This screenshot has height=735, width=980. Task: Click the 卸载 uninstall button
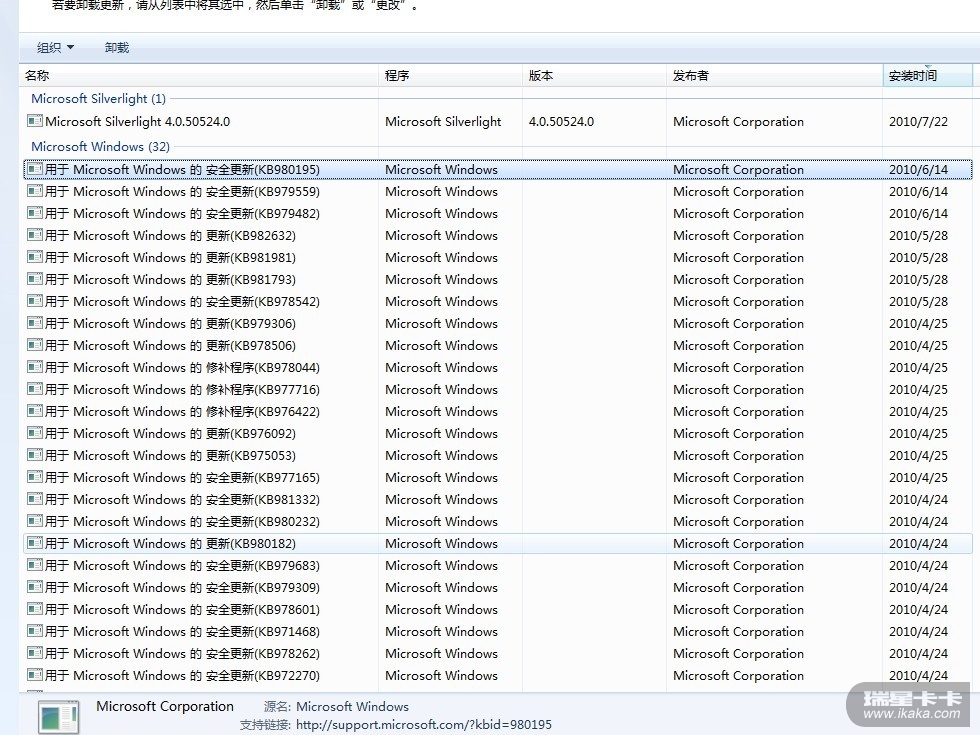(117, 48)
